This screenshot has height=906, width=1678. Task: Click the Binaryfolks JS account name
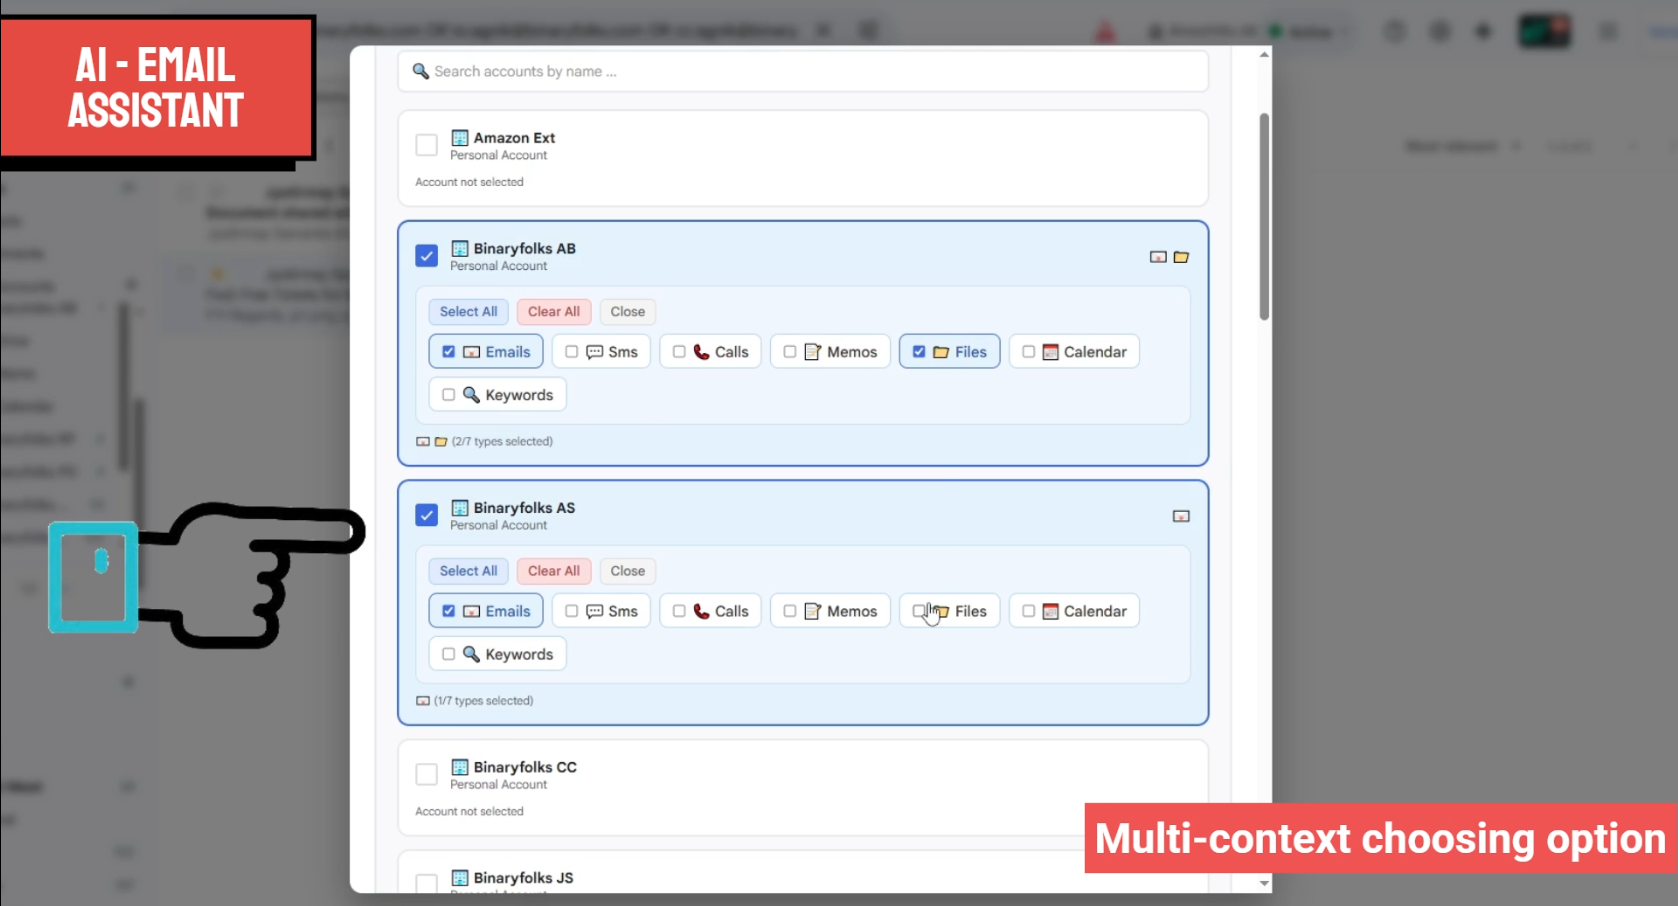[x=523, y=878]
